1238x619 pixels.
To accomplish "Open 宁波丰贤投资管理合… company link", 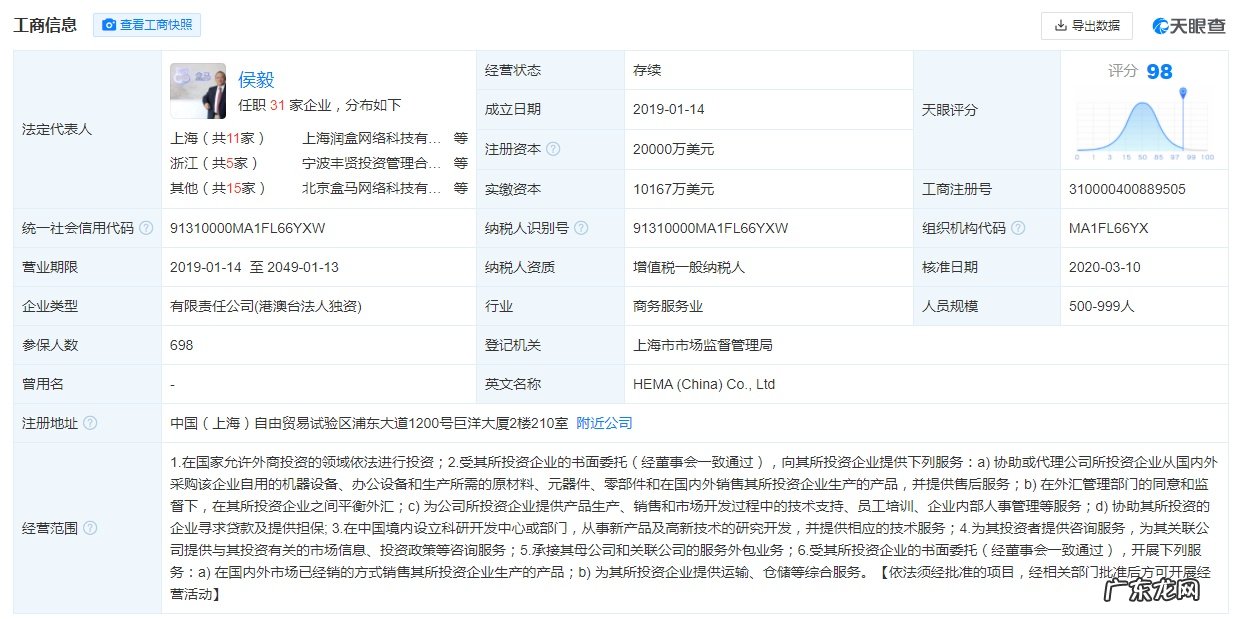I will pyautogui.click(x=371, y=163).
